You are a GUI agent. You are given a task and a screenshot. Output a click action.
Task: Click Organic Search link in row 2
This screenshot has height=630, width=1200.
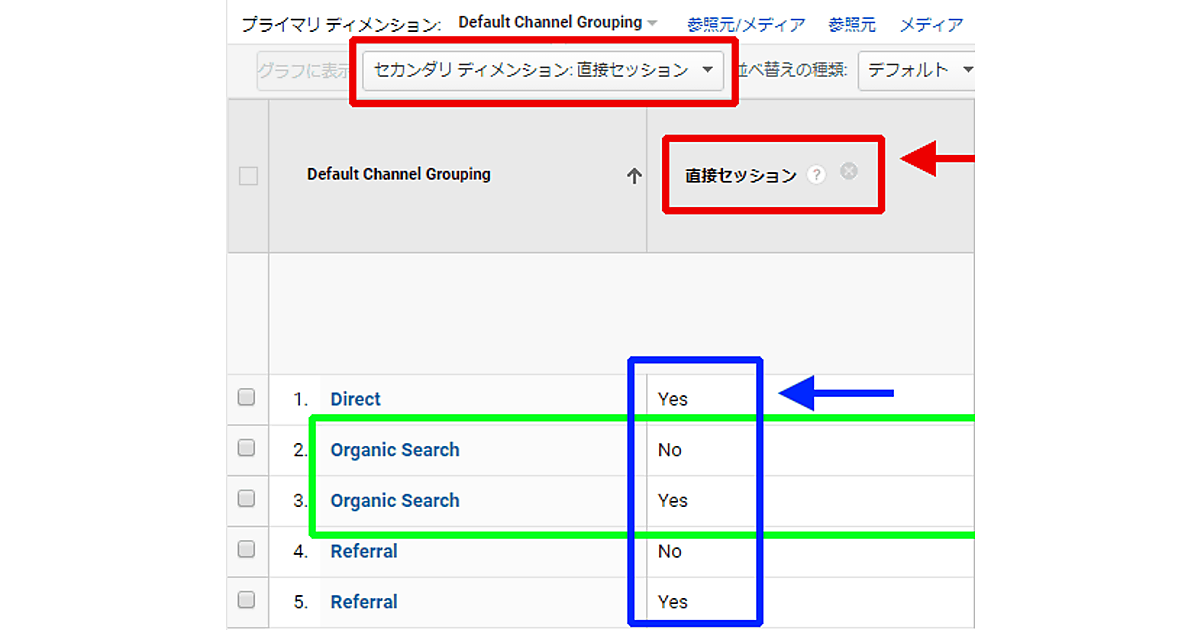tap(395, 450)
